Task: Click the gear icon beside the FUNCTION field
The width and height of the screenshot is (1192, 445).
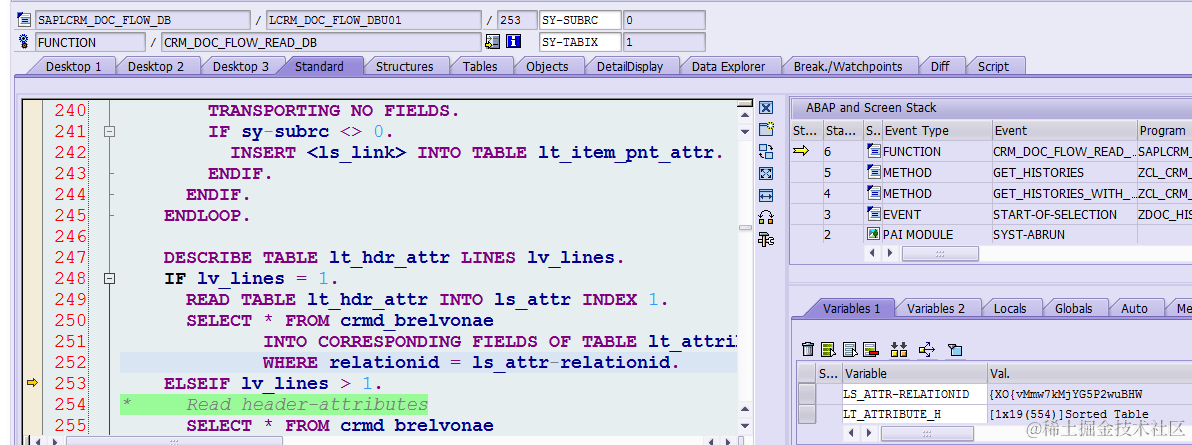Action: pyautogui.click(x=24, y=42)
